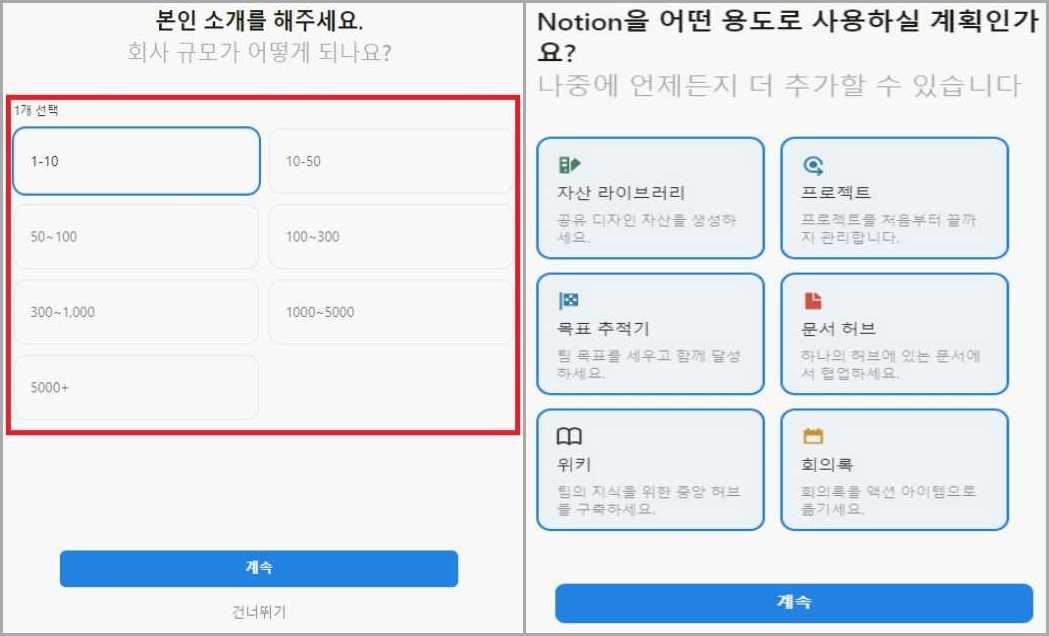Select the 위키 use case card
This screenshot has width=1049, height=636.
pyautogui.click(x=650, y=470)
